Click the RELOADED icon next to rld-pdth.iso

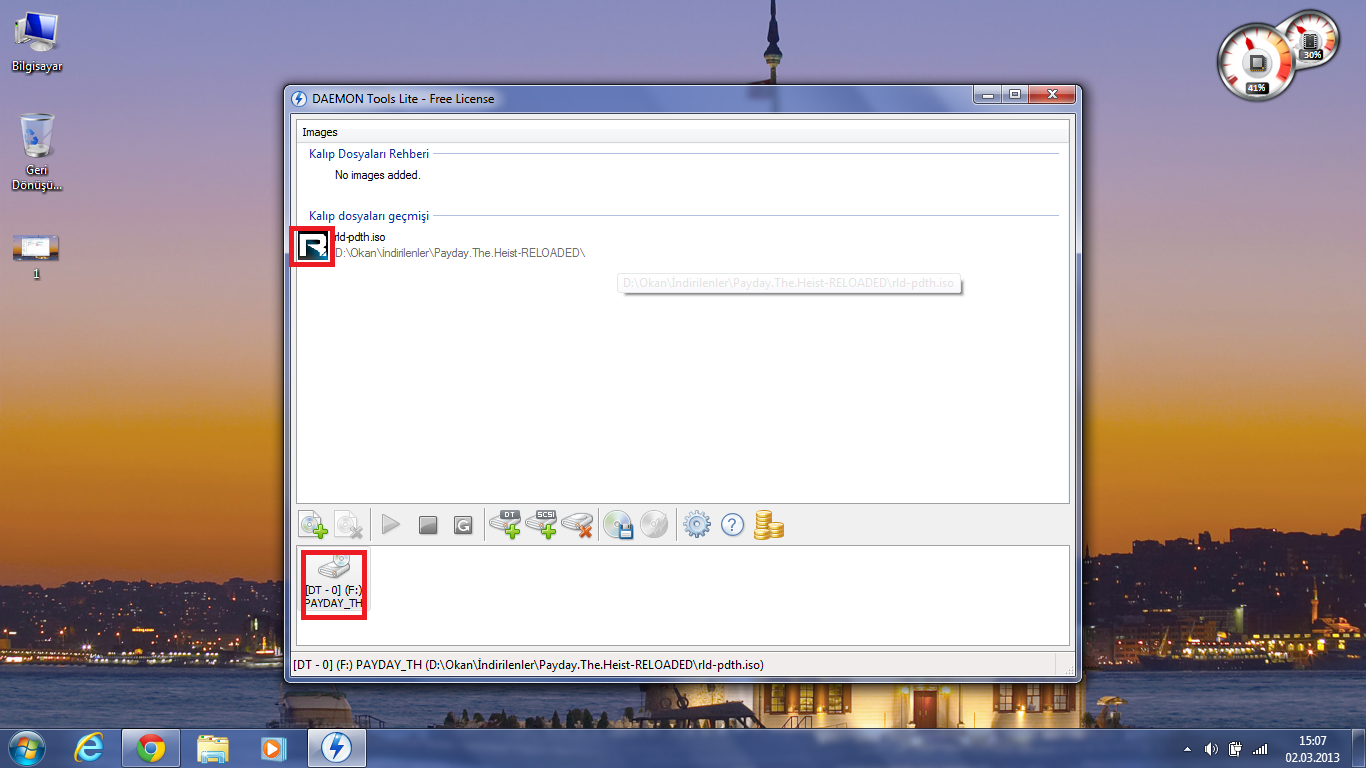click(312, 246)
